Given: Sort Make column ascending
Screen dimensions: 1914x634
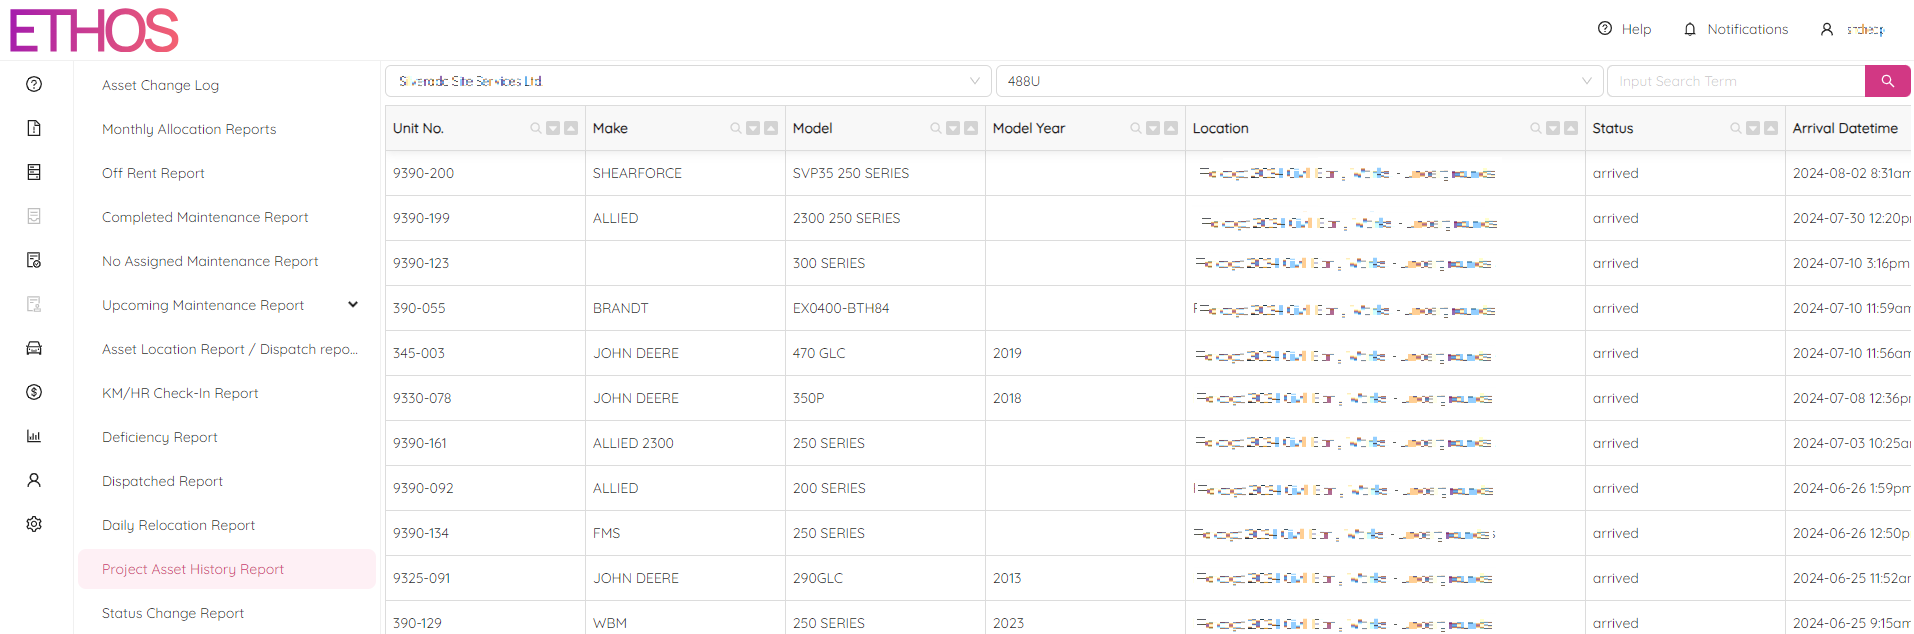Looking at the screenshot, I should pyautogui.click(x=771, y=128).
